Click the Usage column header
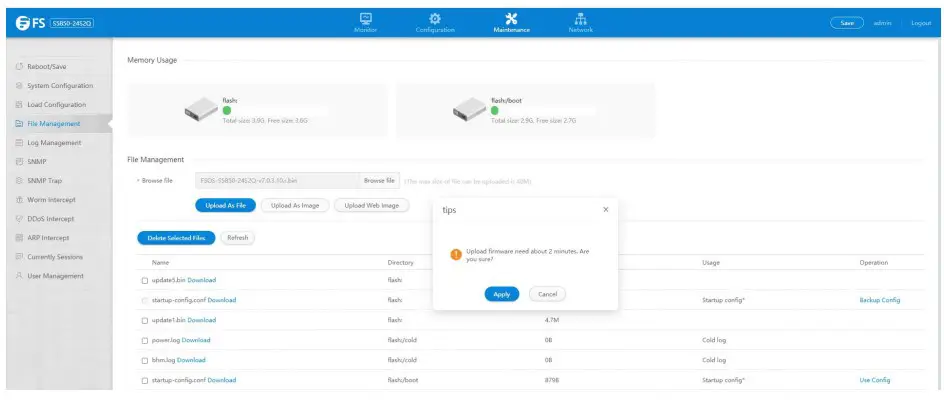 711,263
